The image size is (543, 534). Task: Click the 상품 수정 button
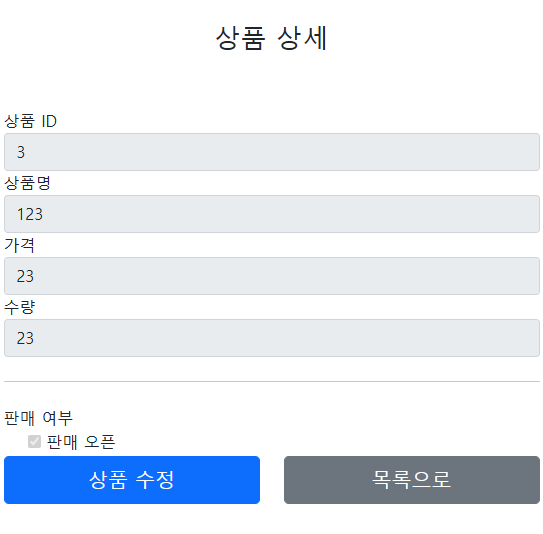[x=132, y=480]
